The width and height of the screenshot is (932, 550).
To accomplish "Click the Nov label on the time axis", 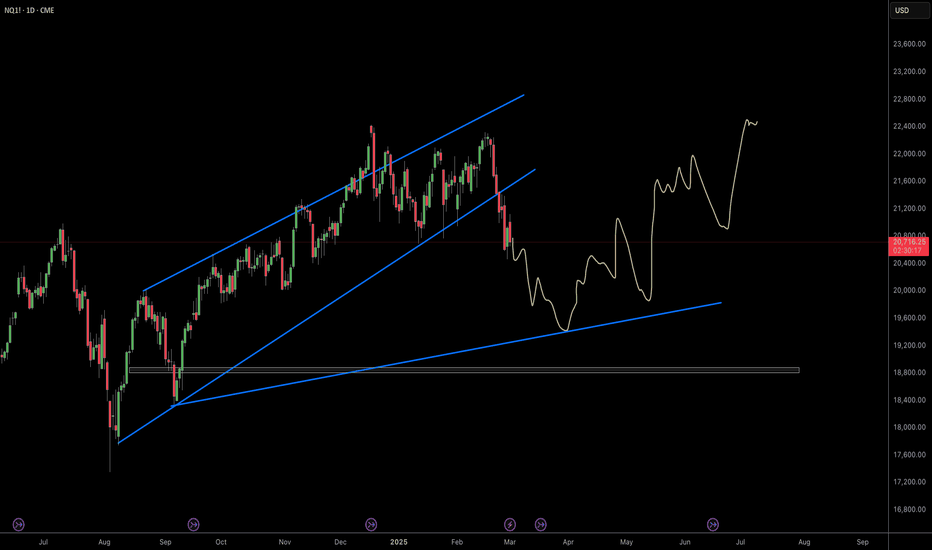I will [285, 542].
